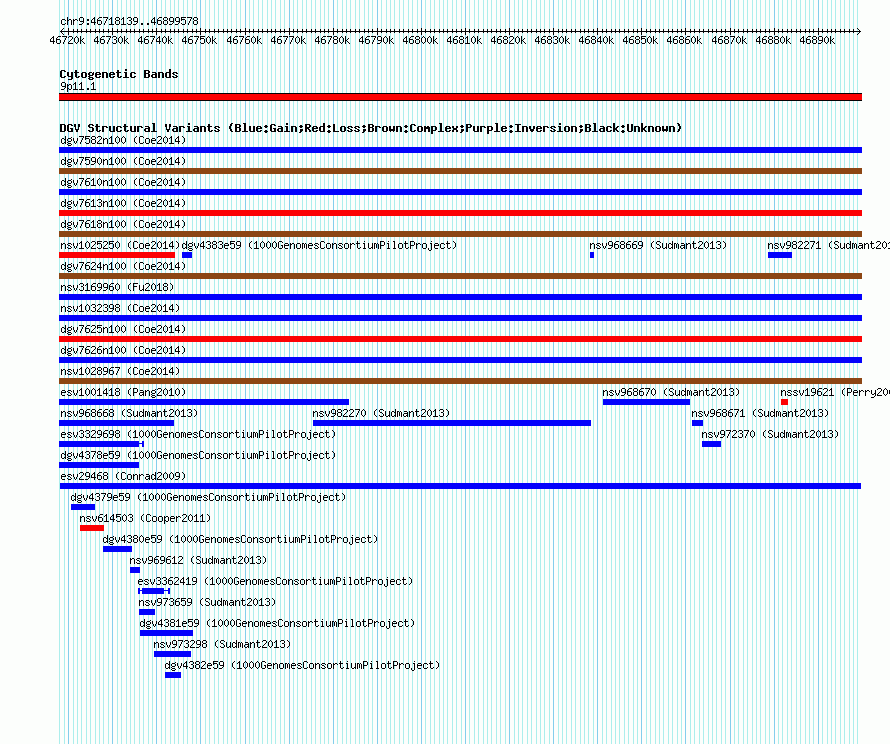The image size is (890, 744).
Task: Click the 46800k ruler tick
Action: tap(420, 40)
